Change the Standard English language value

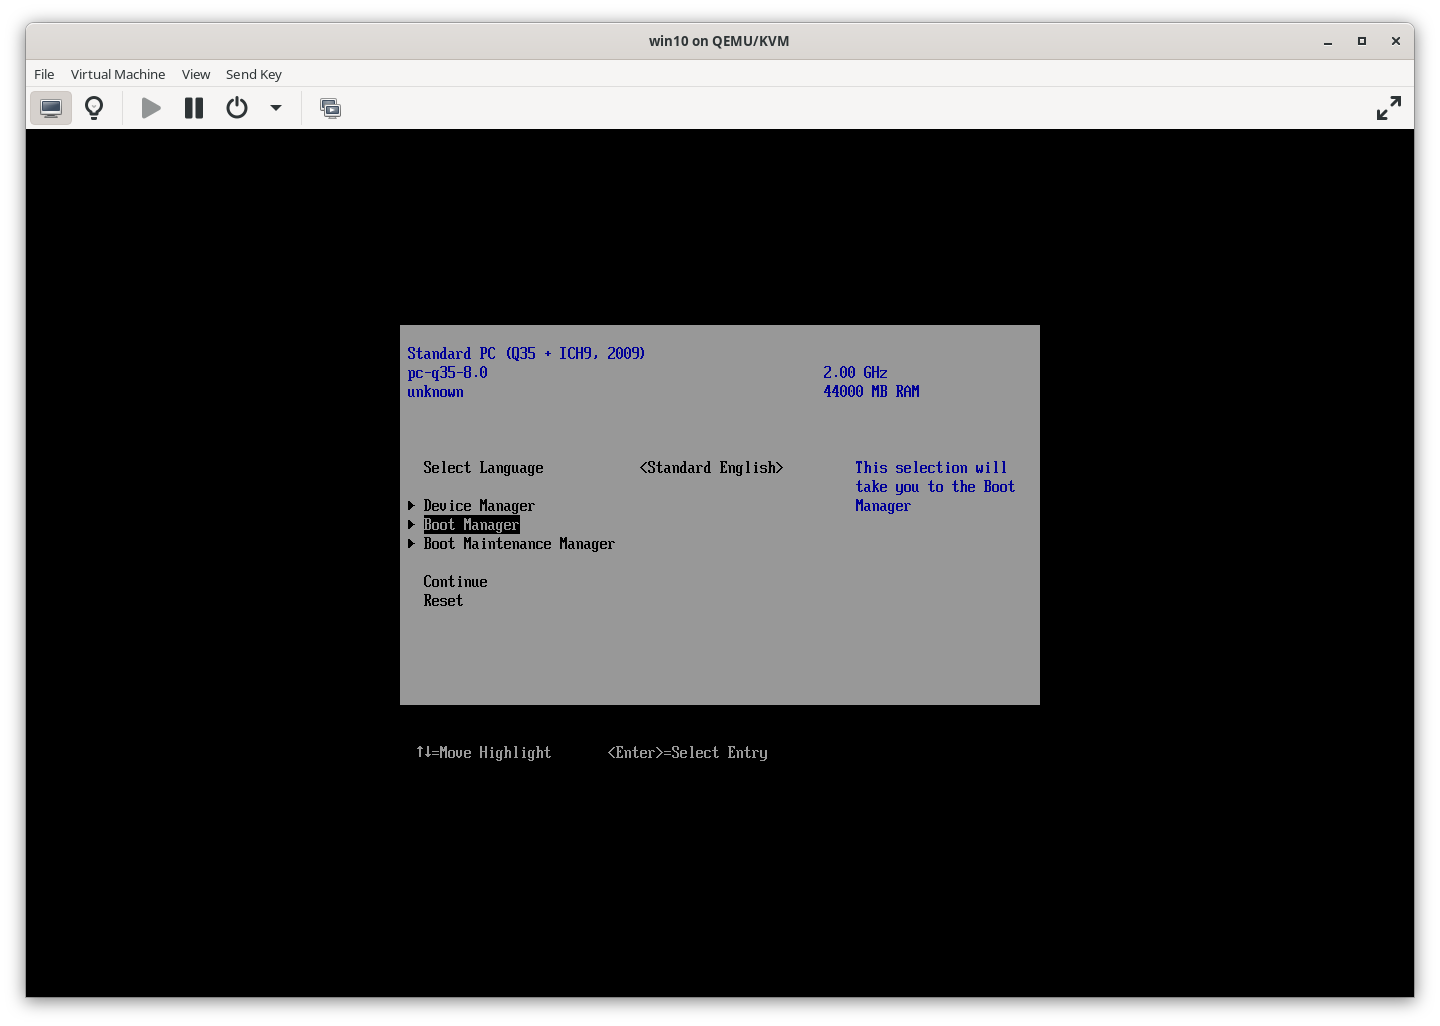(711, 468)
